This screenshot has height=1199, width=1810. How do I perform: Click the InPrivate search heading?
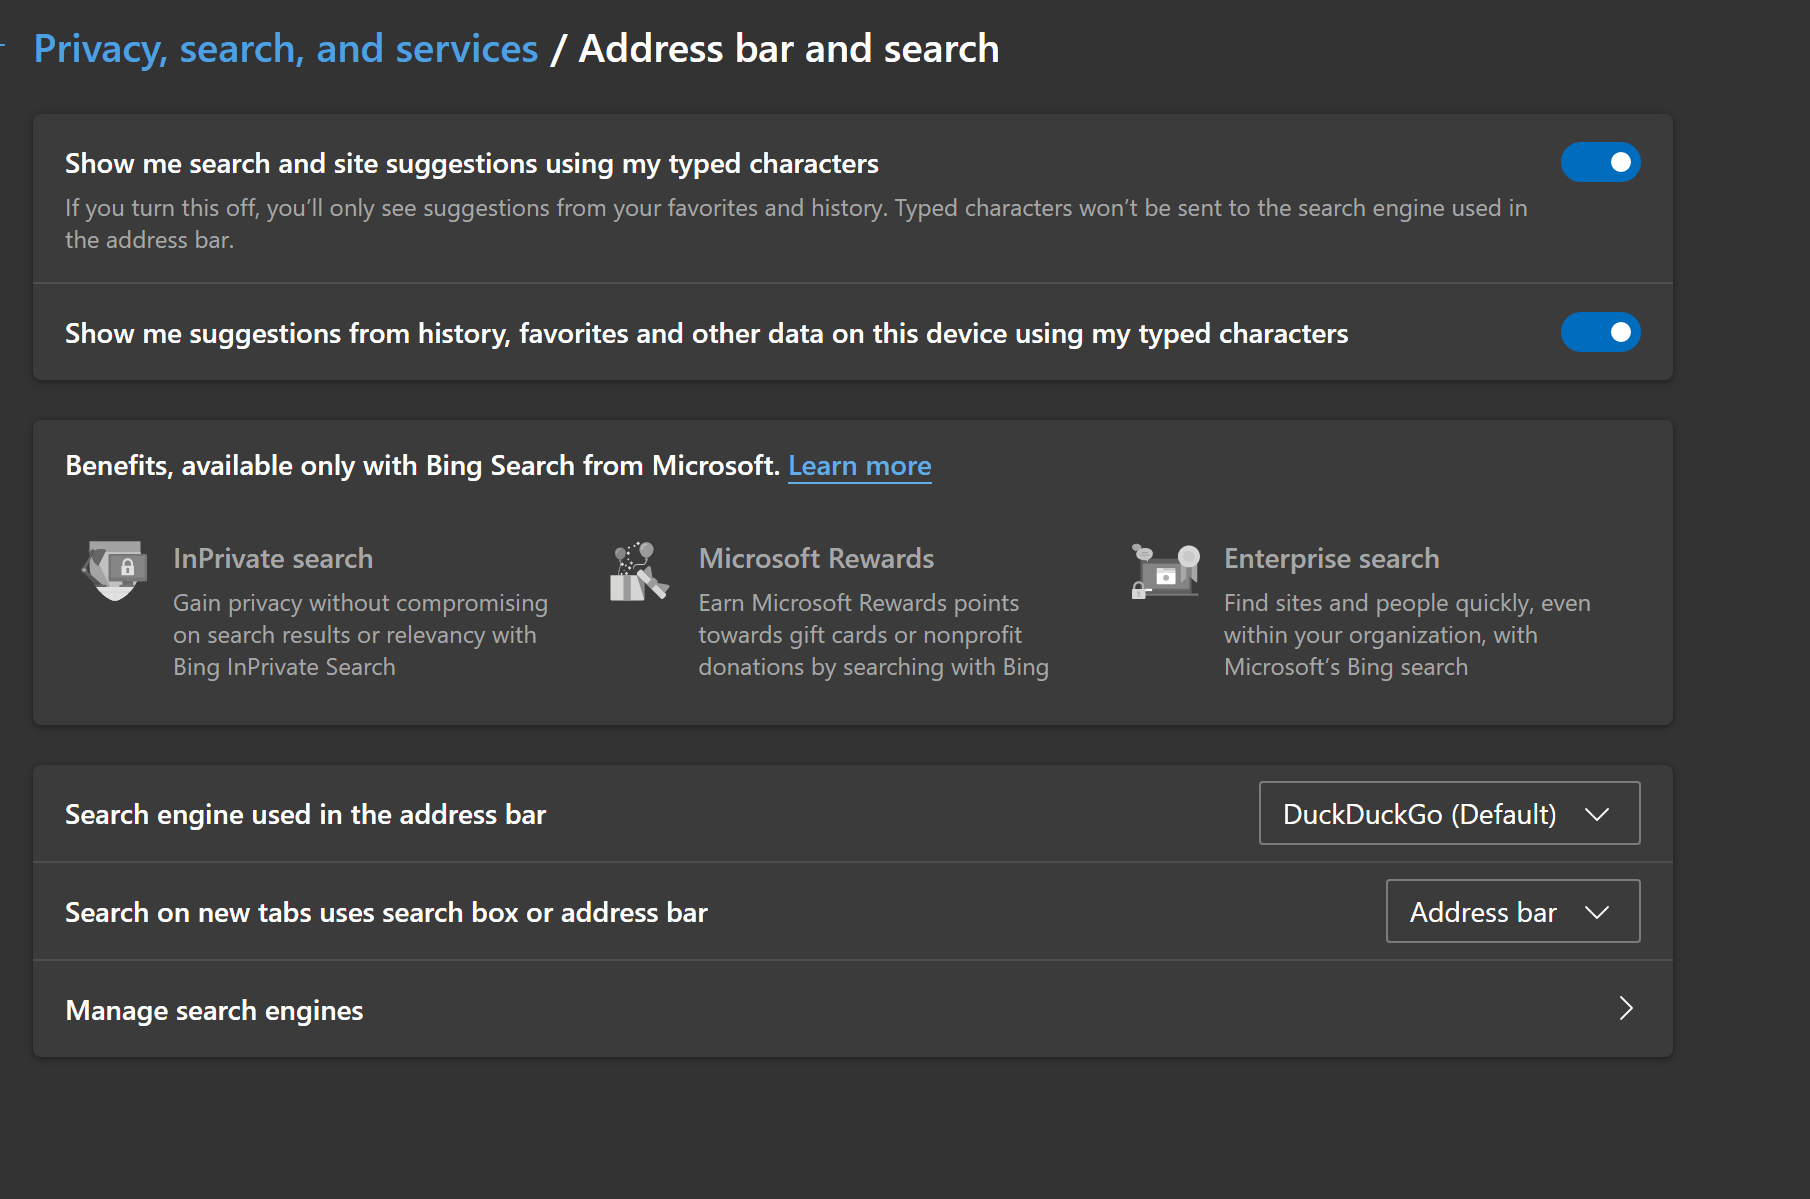click(x=272, y=558)
